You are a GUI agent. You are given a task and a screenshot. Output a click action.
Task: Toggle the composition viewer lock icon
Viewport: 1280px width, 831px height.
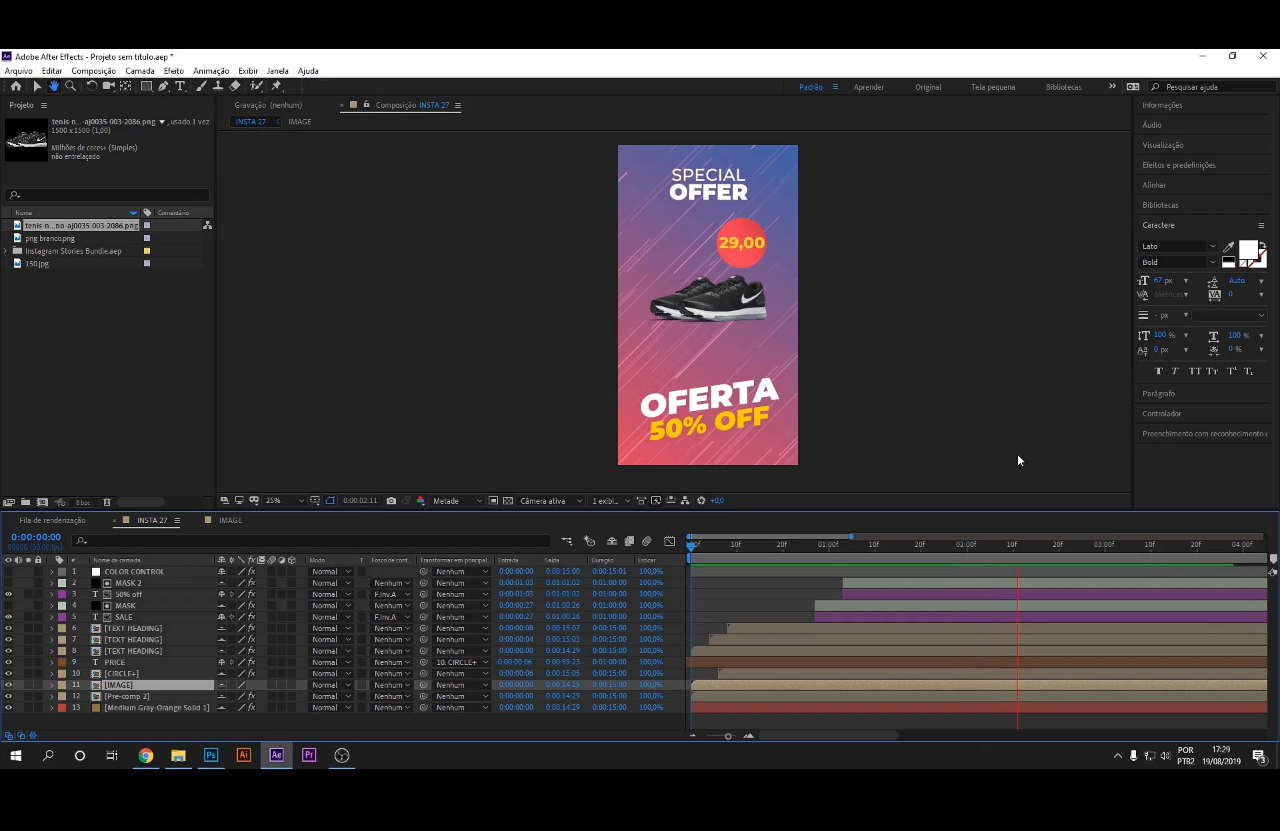pos(366,105)
